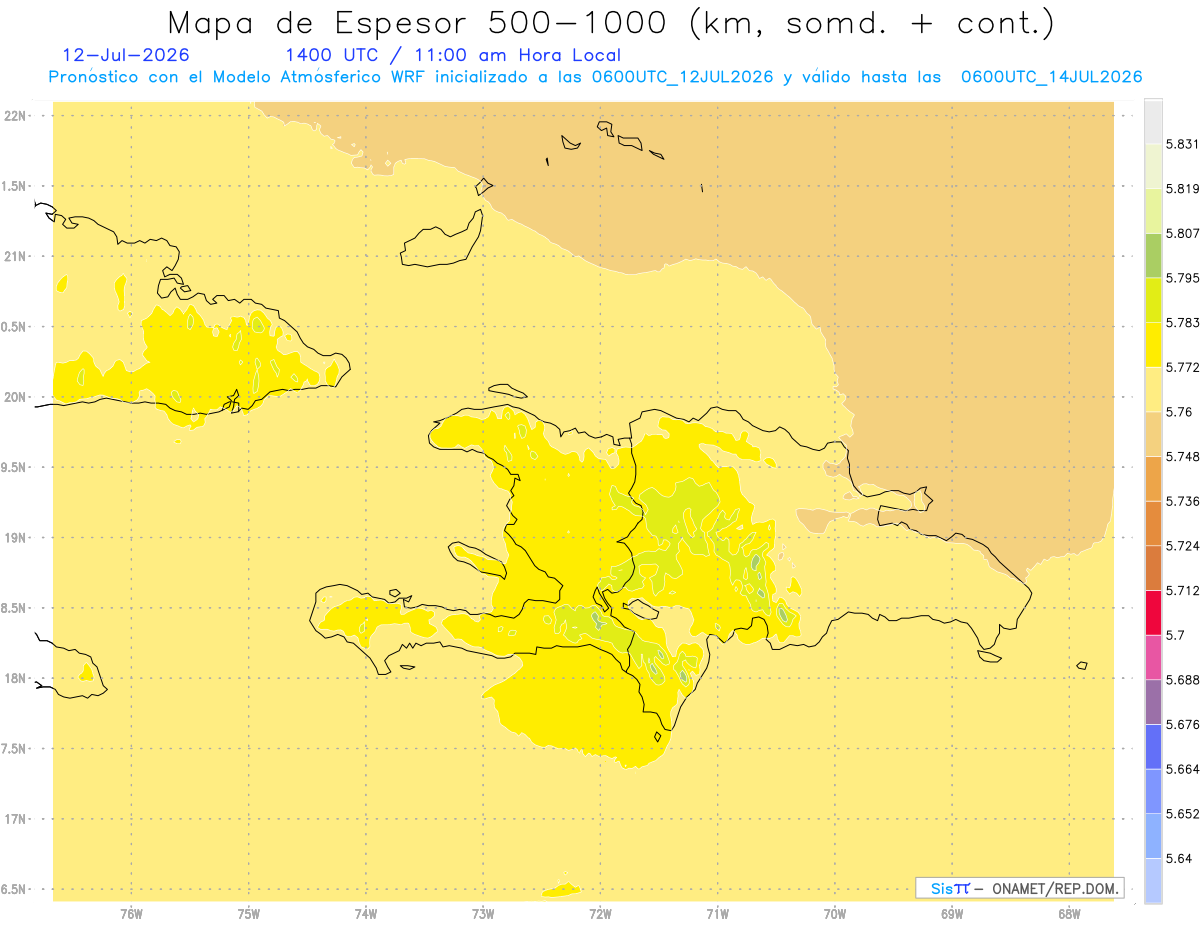The height and width of the screenshot is (927, 1200).
Task: Click the longitude label '71W'
Action: [x=717, y=913]
